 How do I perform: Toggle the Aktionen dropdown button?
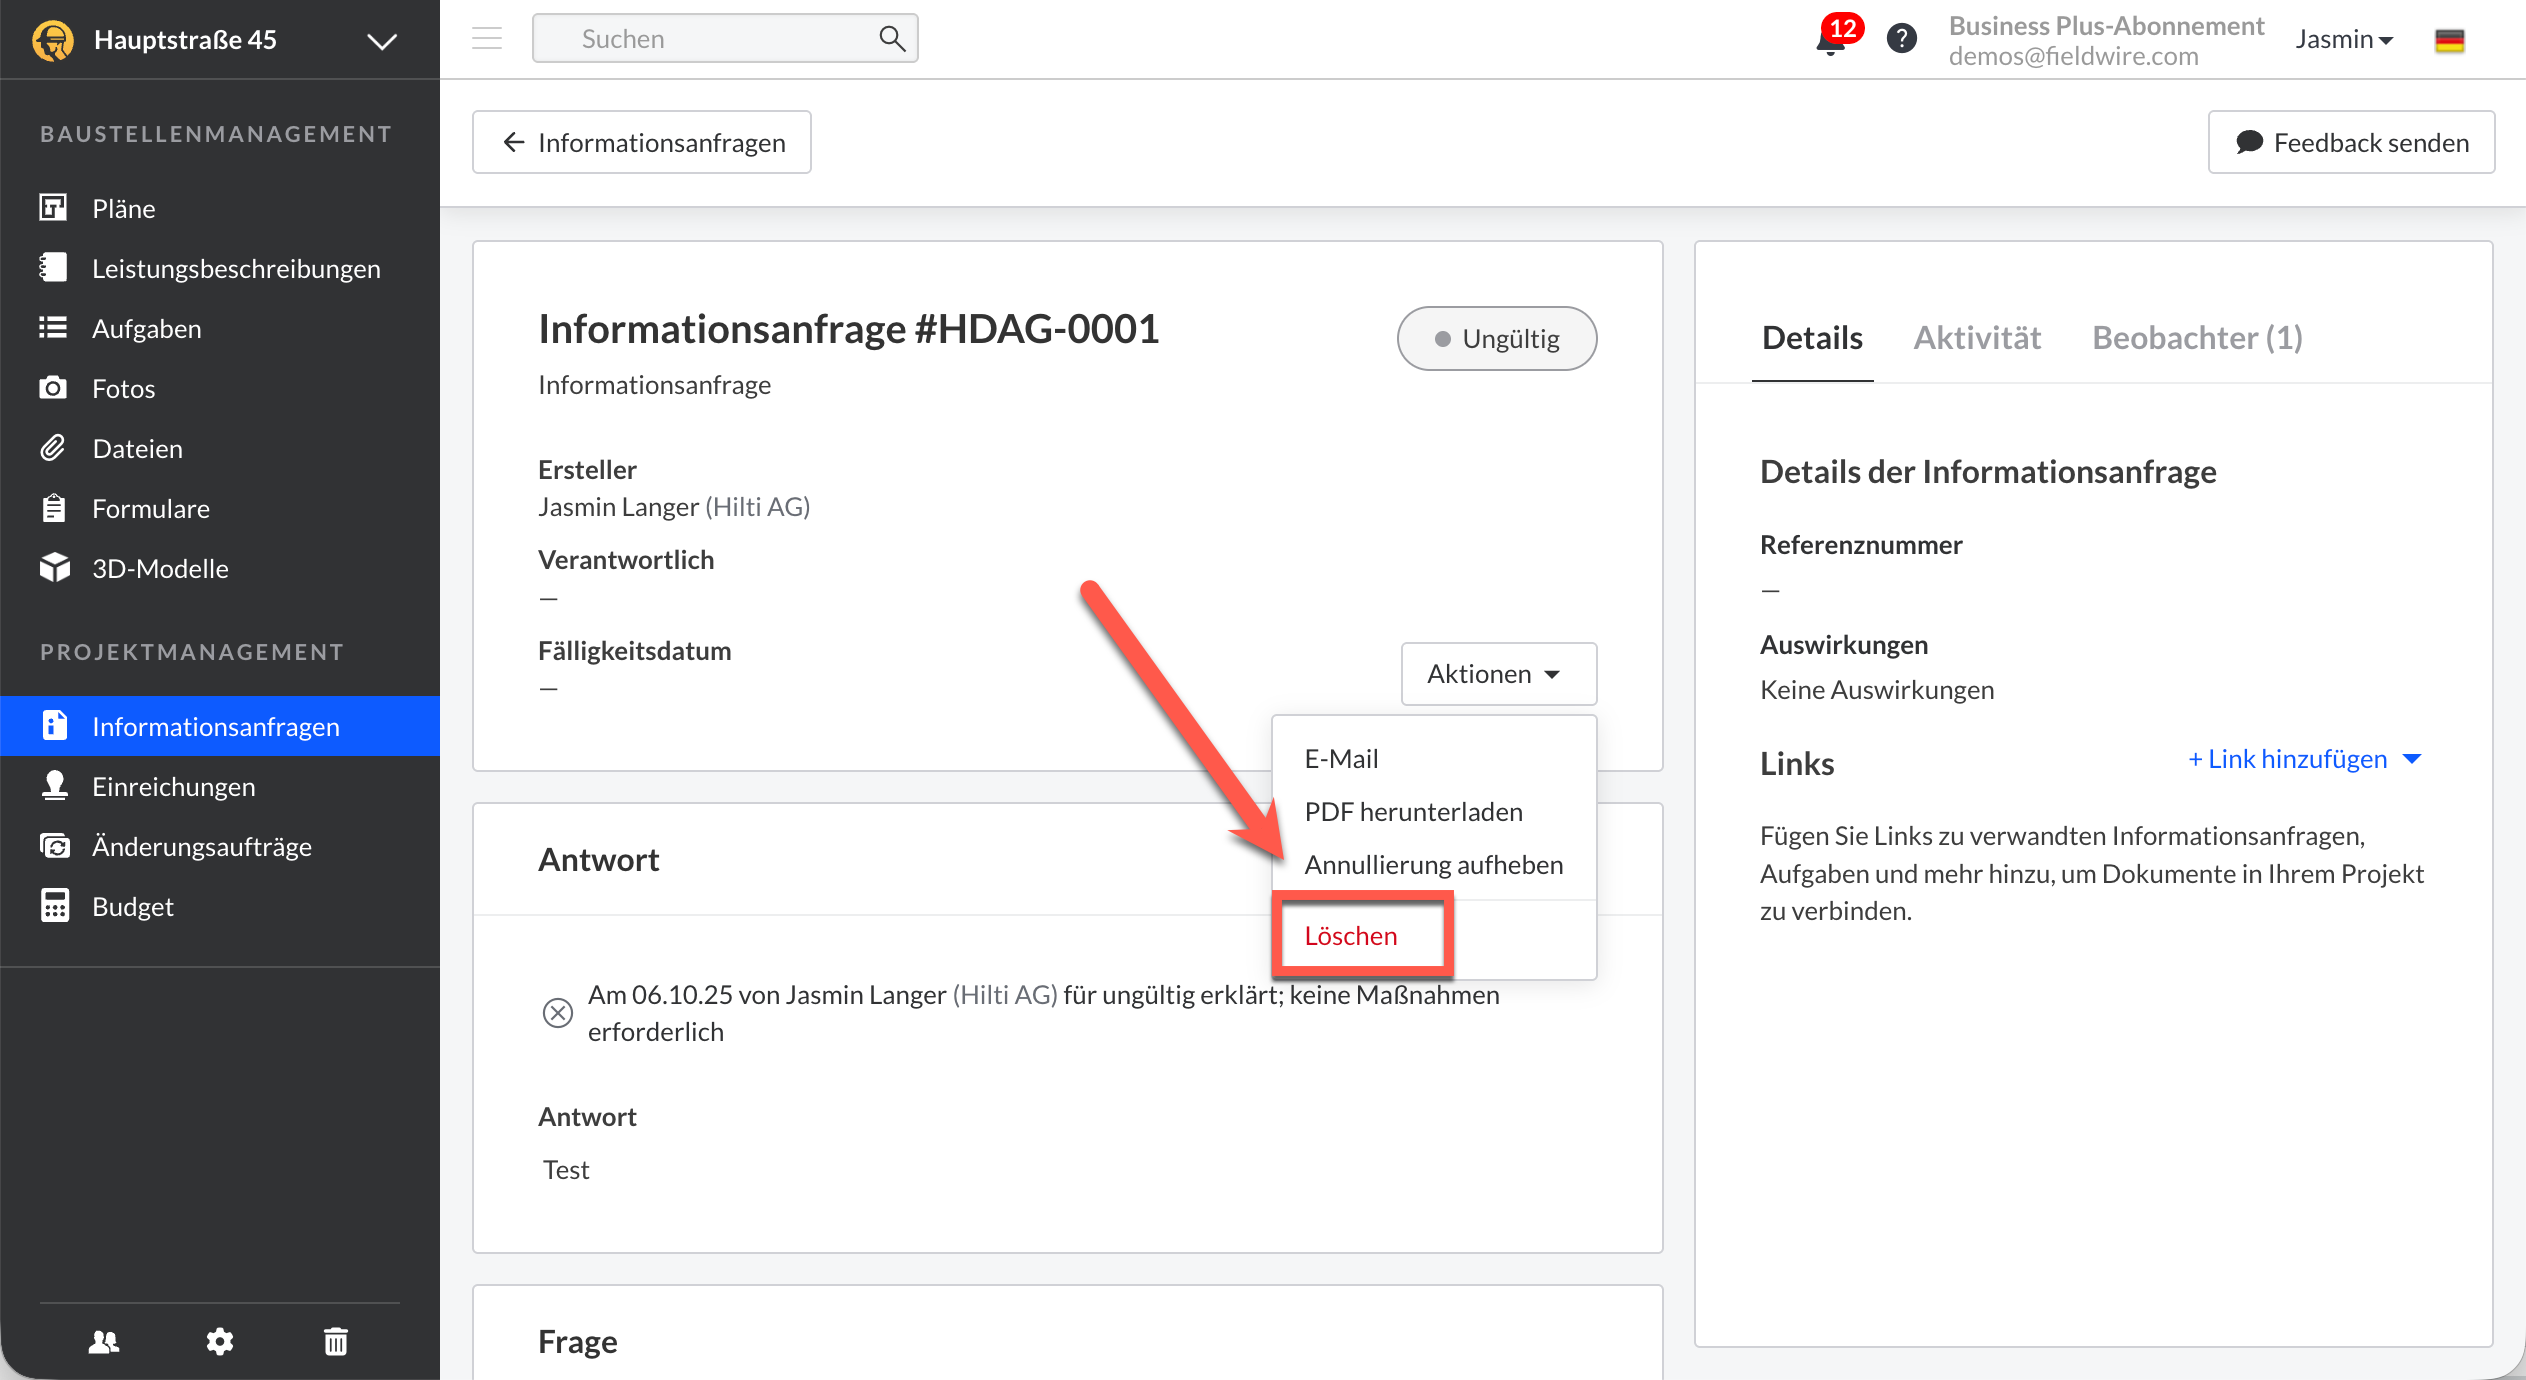1498,674
